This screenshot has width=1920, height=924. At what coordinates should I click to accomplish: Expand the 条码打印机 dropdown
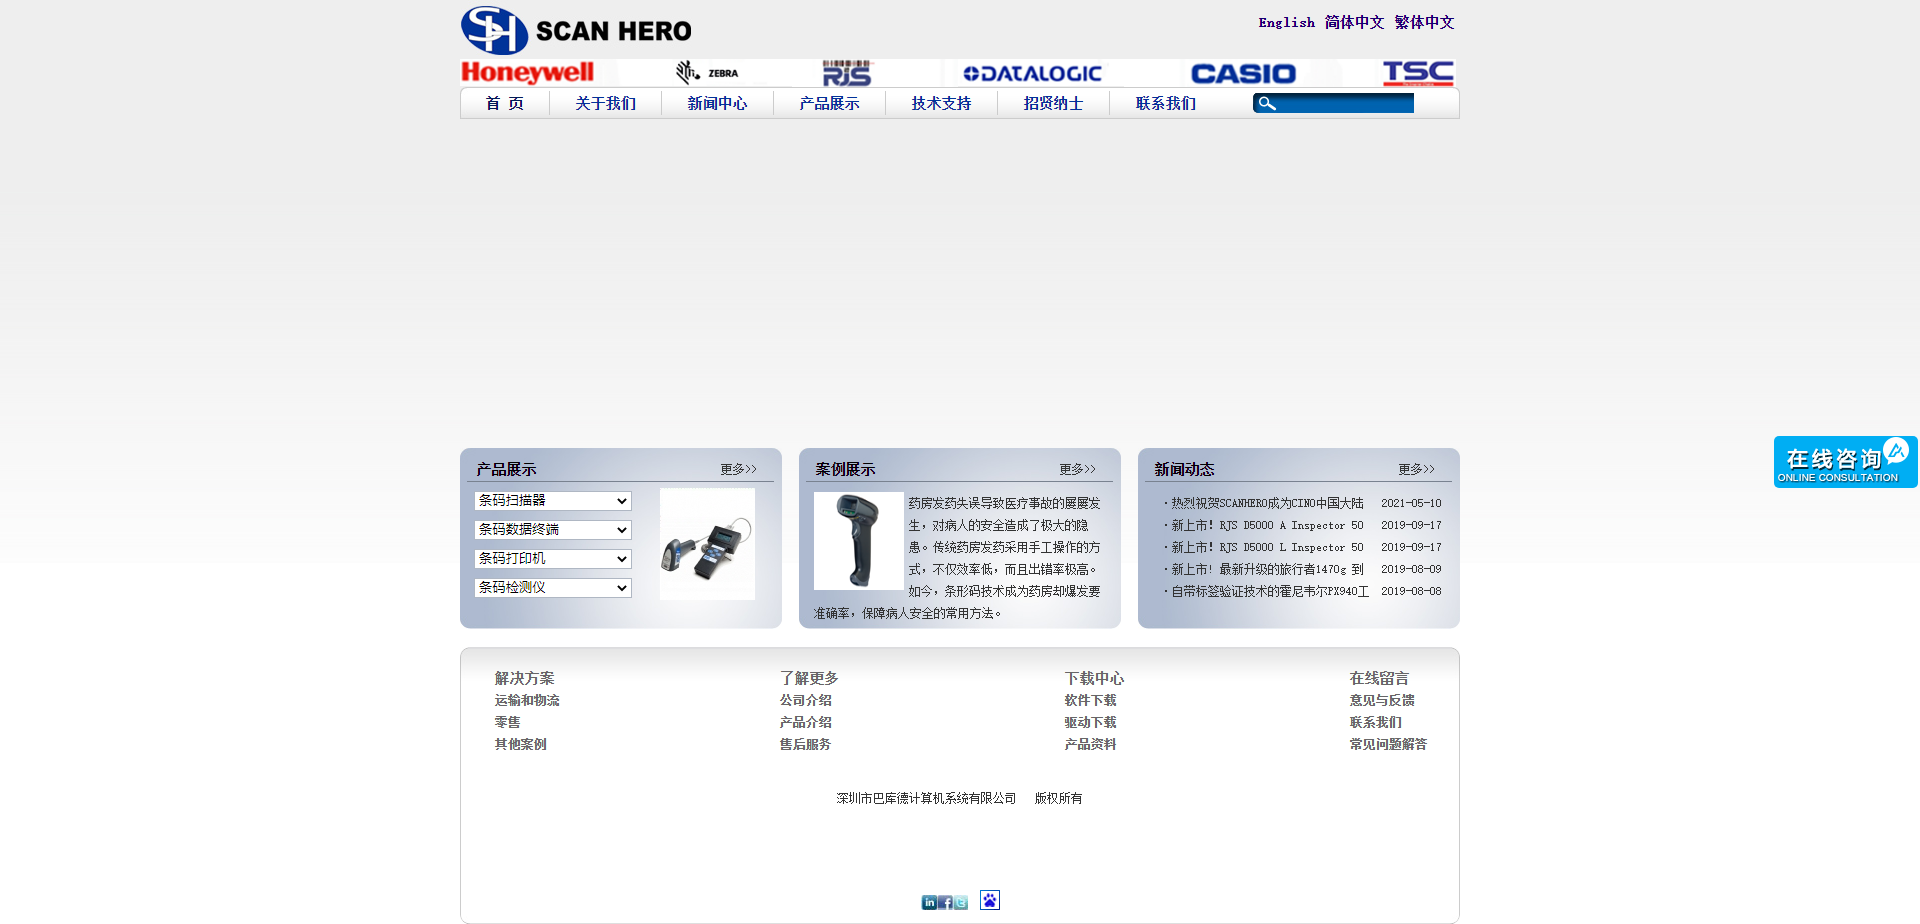tap(552, 559)
